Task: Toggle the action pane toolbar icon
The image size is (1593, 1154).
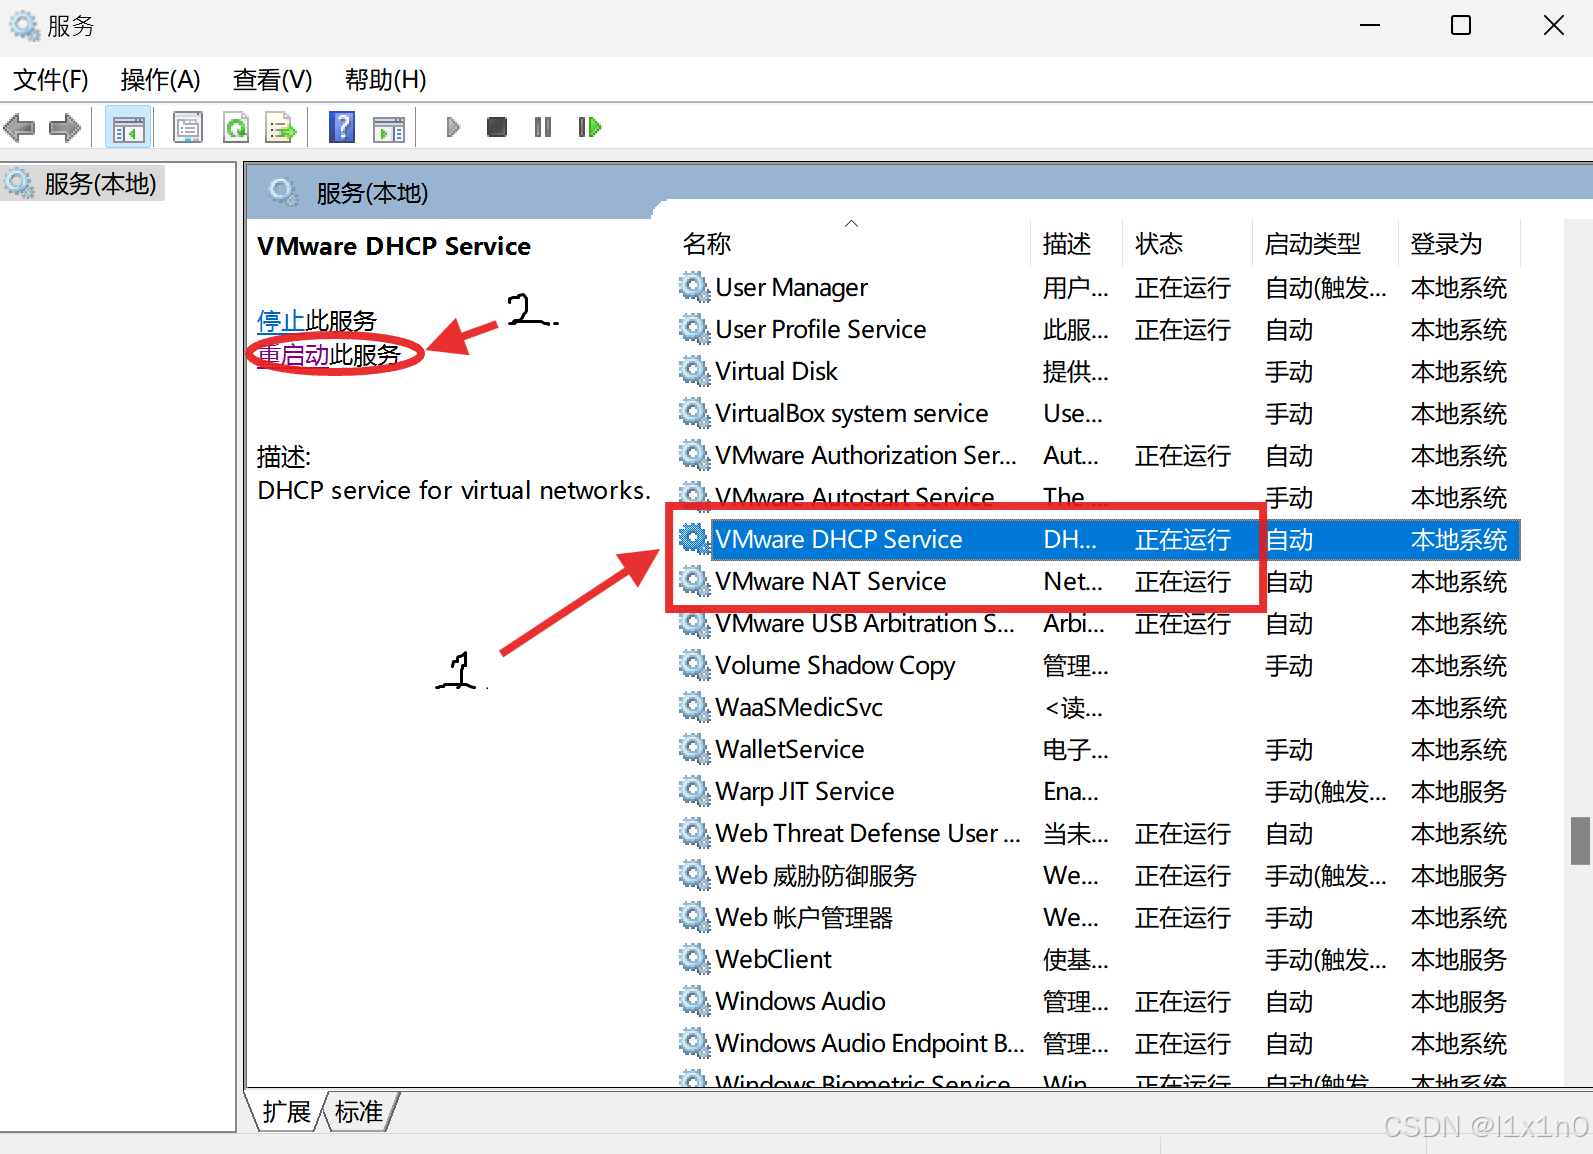Action: click(x=389, y=128)
